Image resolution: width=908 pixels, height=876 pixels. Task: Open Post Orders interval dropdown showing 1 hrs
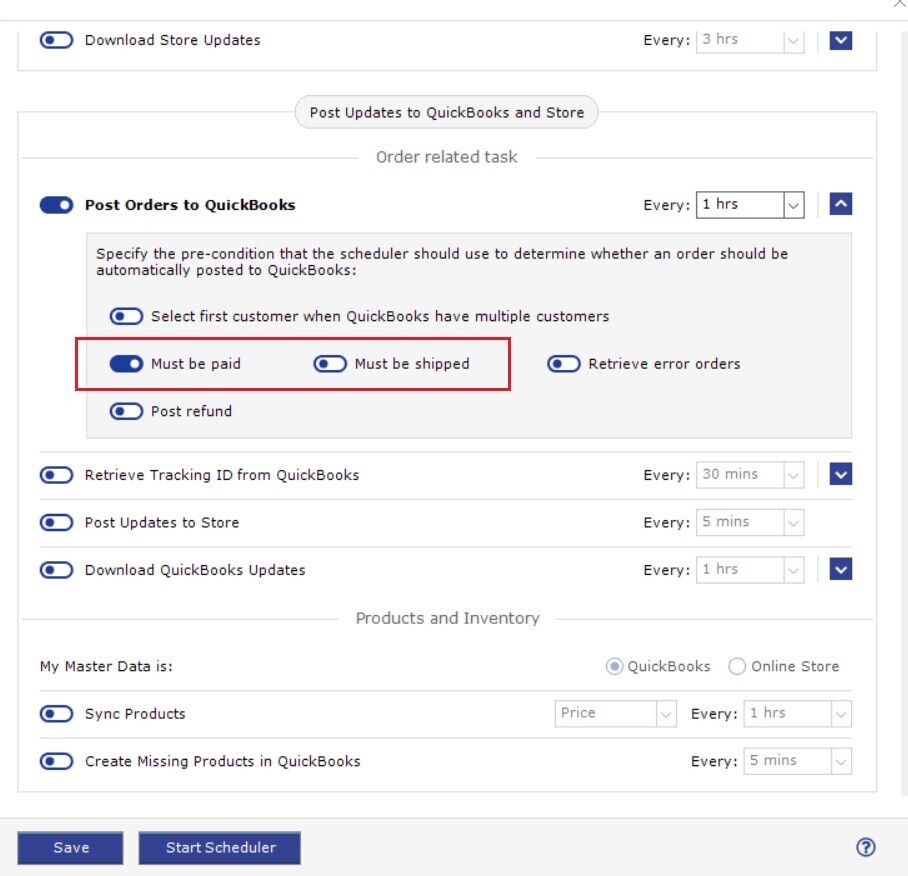coord(750,205)
